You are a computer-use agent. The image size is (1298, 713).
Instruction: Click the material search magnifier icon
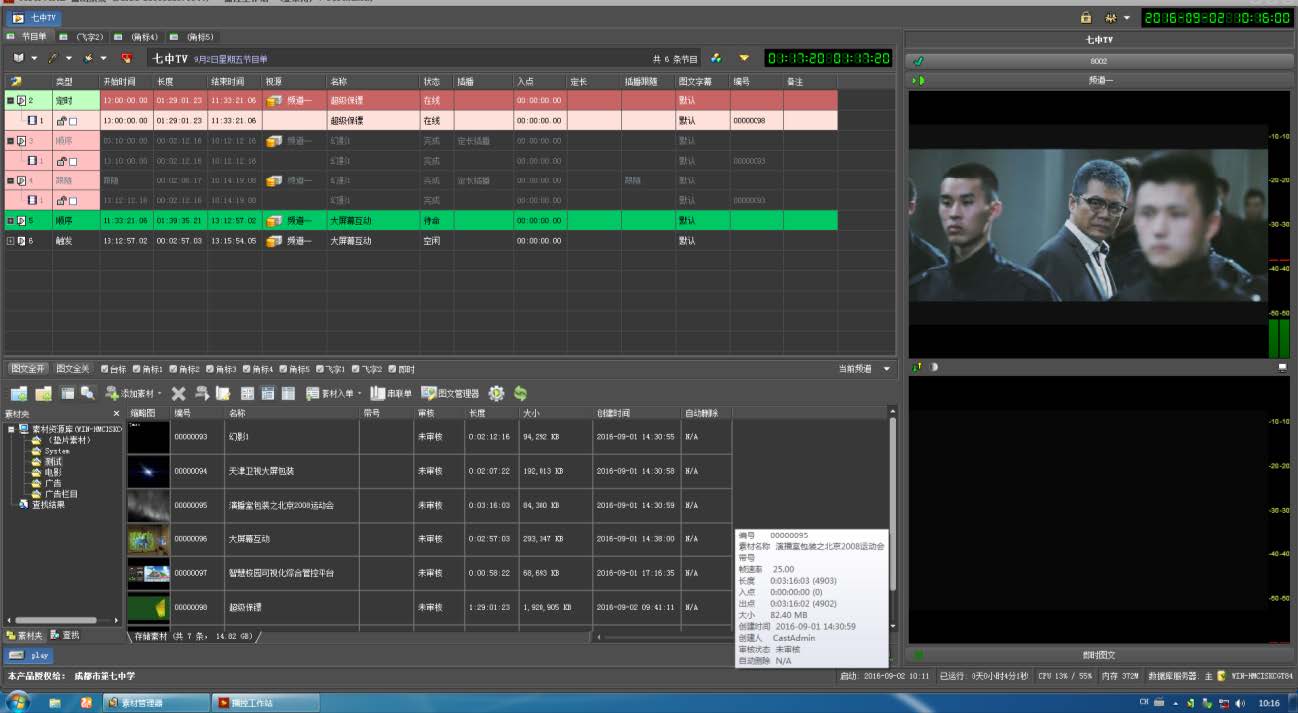point(88,394)
